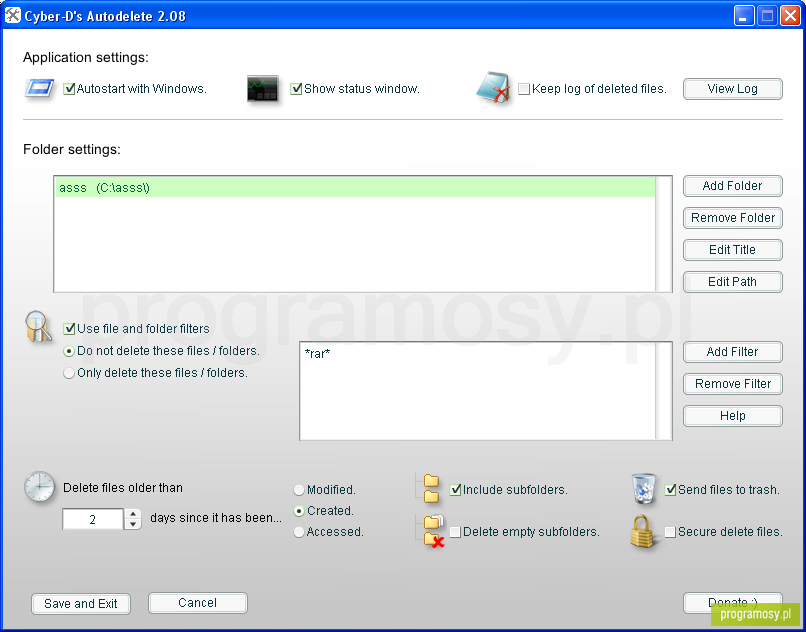Increase days value with up arrow
Image resolution: width=806 pixels, height=632 pixels.
tap(133, 514)
